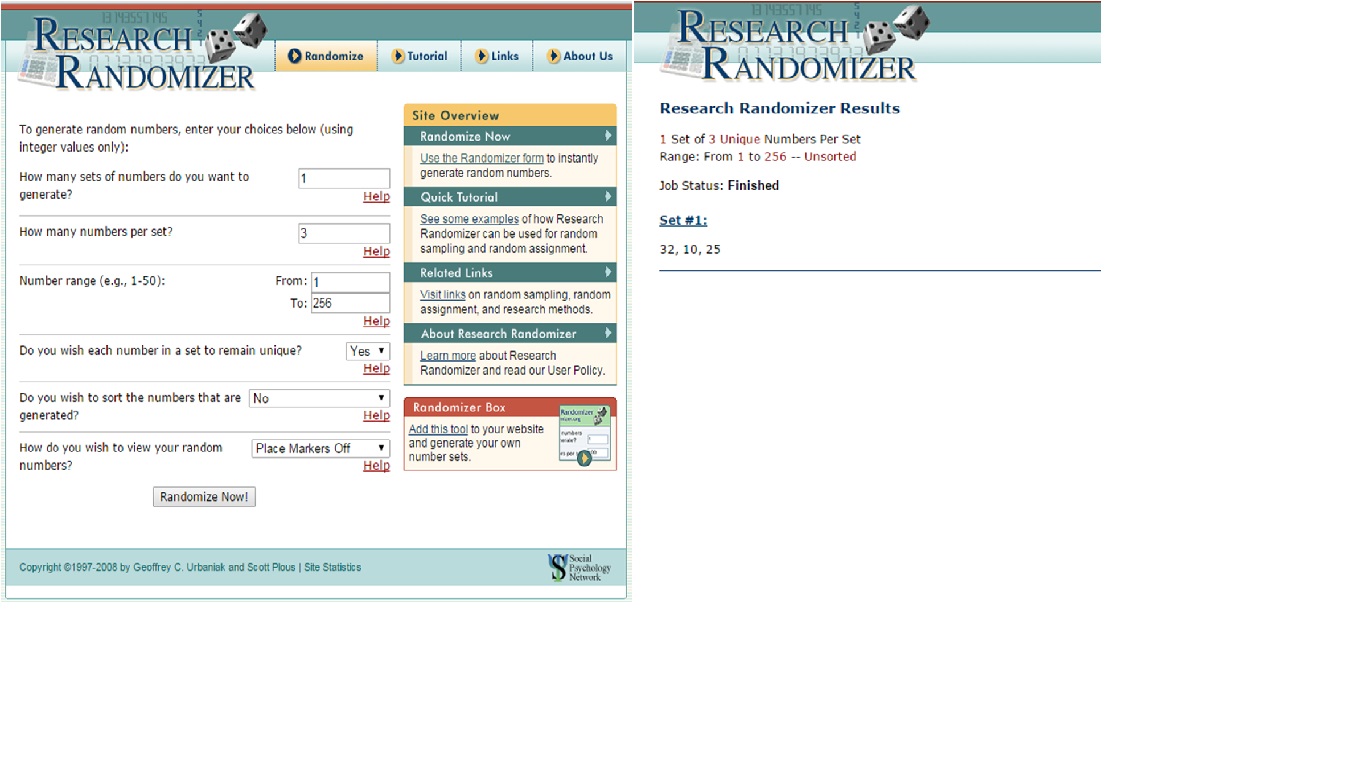The height and width of the screenshot is (768, 1366).
Task: Click the See some examples link
Action: pyautogui.click(x=469, y=219)
